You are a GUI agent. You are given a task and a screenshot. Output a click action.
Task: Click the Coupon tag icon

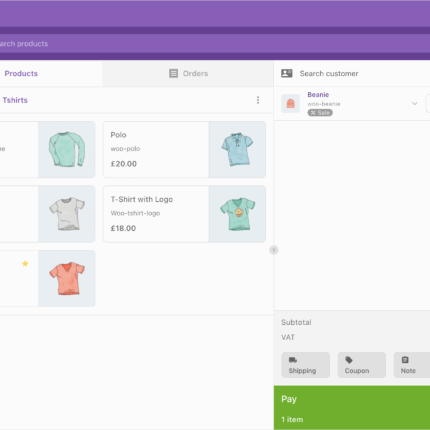pyautogui.click(x=349, y=360)
